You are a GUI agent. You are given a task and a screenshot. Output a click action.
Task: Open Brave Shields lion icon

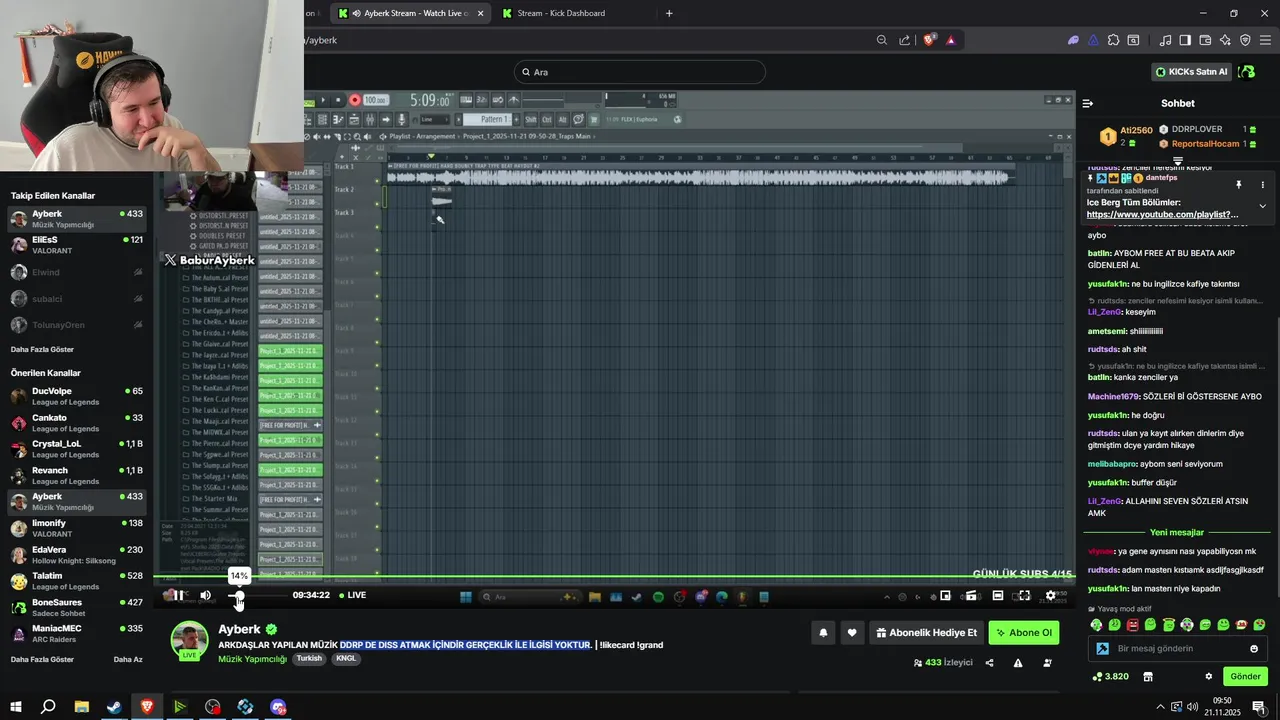coord(930,40)
